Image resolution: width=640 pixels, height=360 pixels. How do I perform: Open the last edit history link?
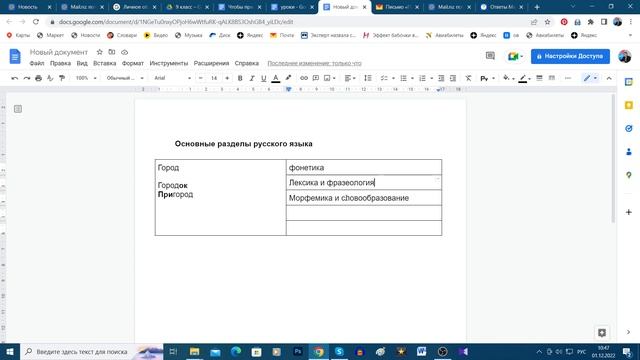(314, 63)
